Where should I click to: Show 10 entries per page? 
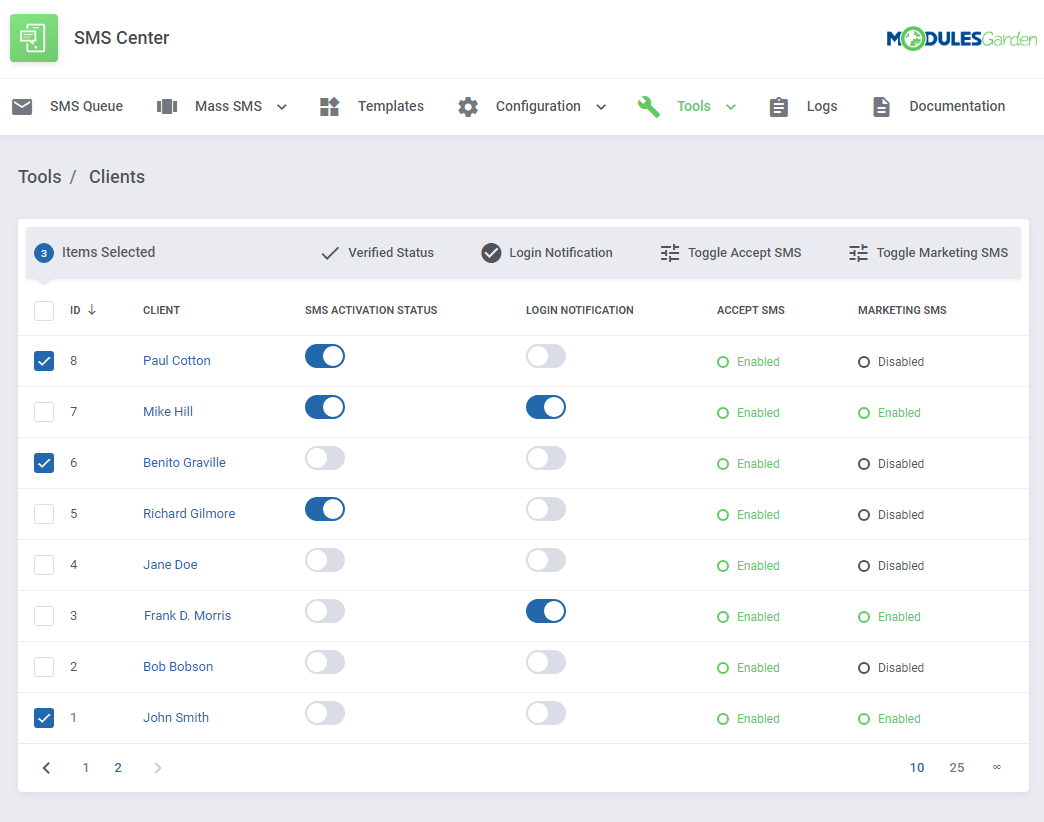[x=917, y=767]
